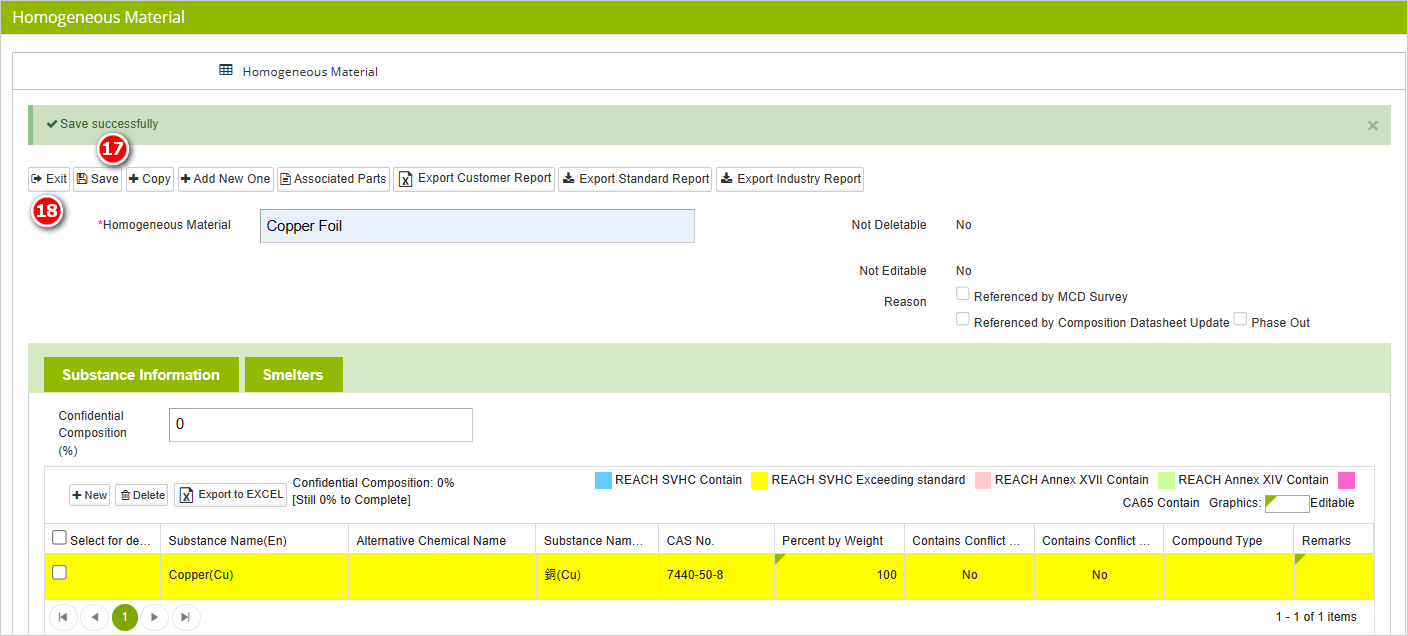Viewport: 1408px width, 636px height.
Task: Sort by Alternative Chemical Name column
Action: 442,541
